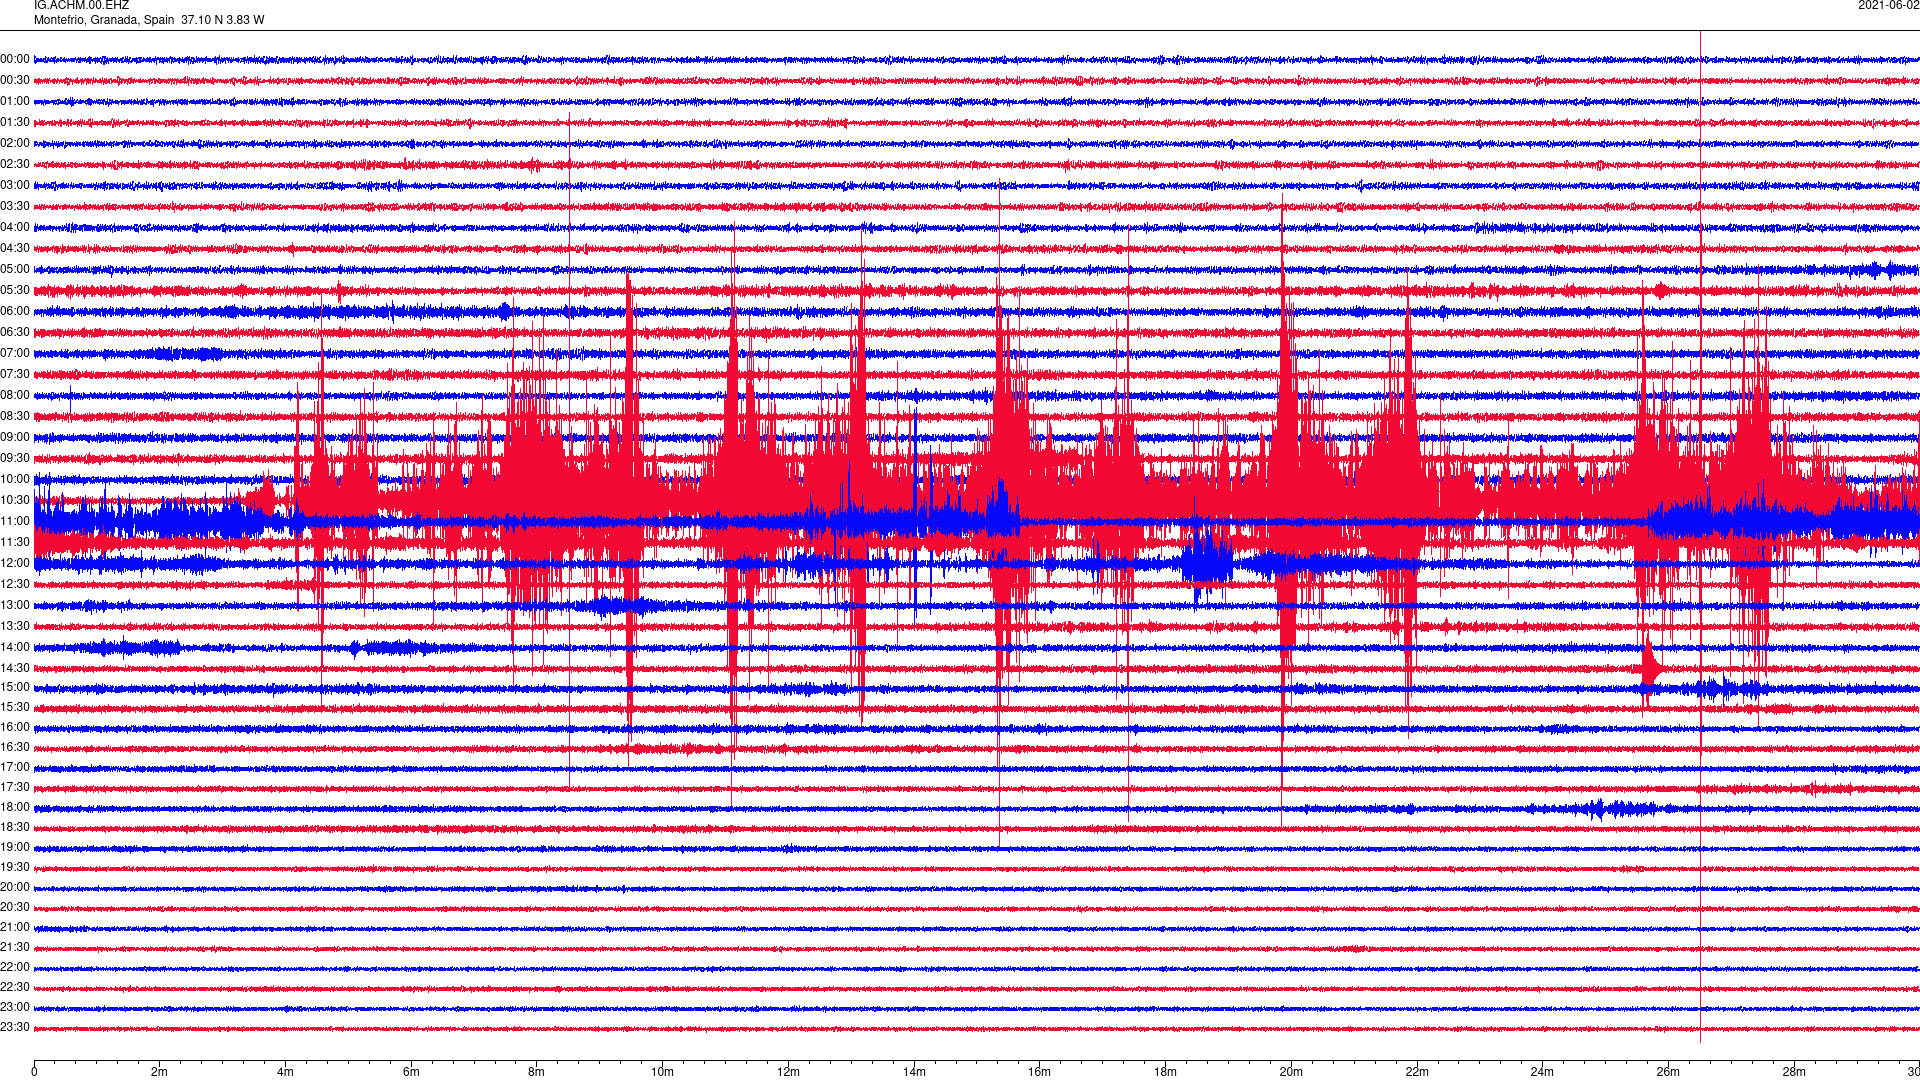Click the 16m tick on time axis
Image resolution: width=1920 pixels, height=1080 pixels.
(1039, 1072)
